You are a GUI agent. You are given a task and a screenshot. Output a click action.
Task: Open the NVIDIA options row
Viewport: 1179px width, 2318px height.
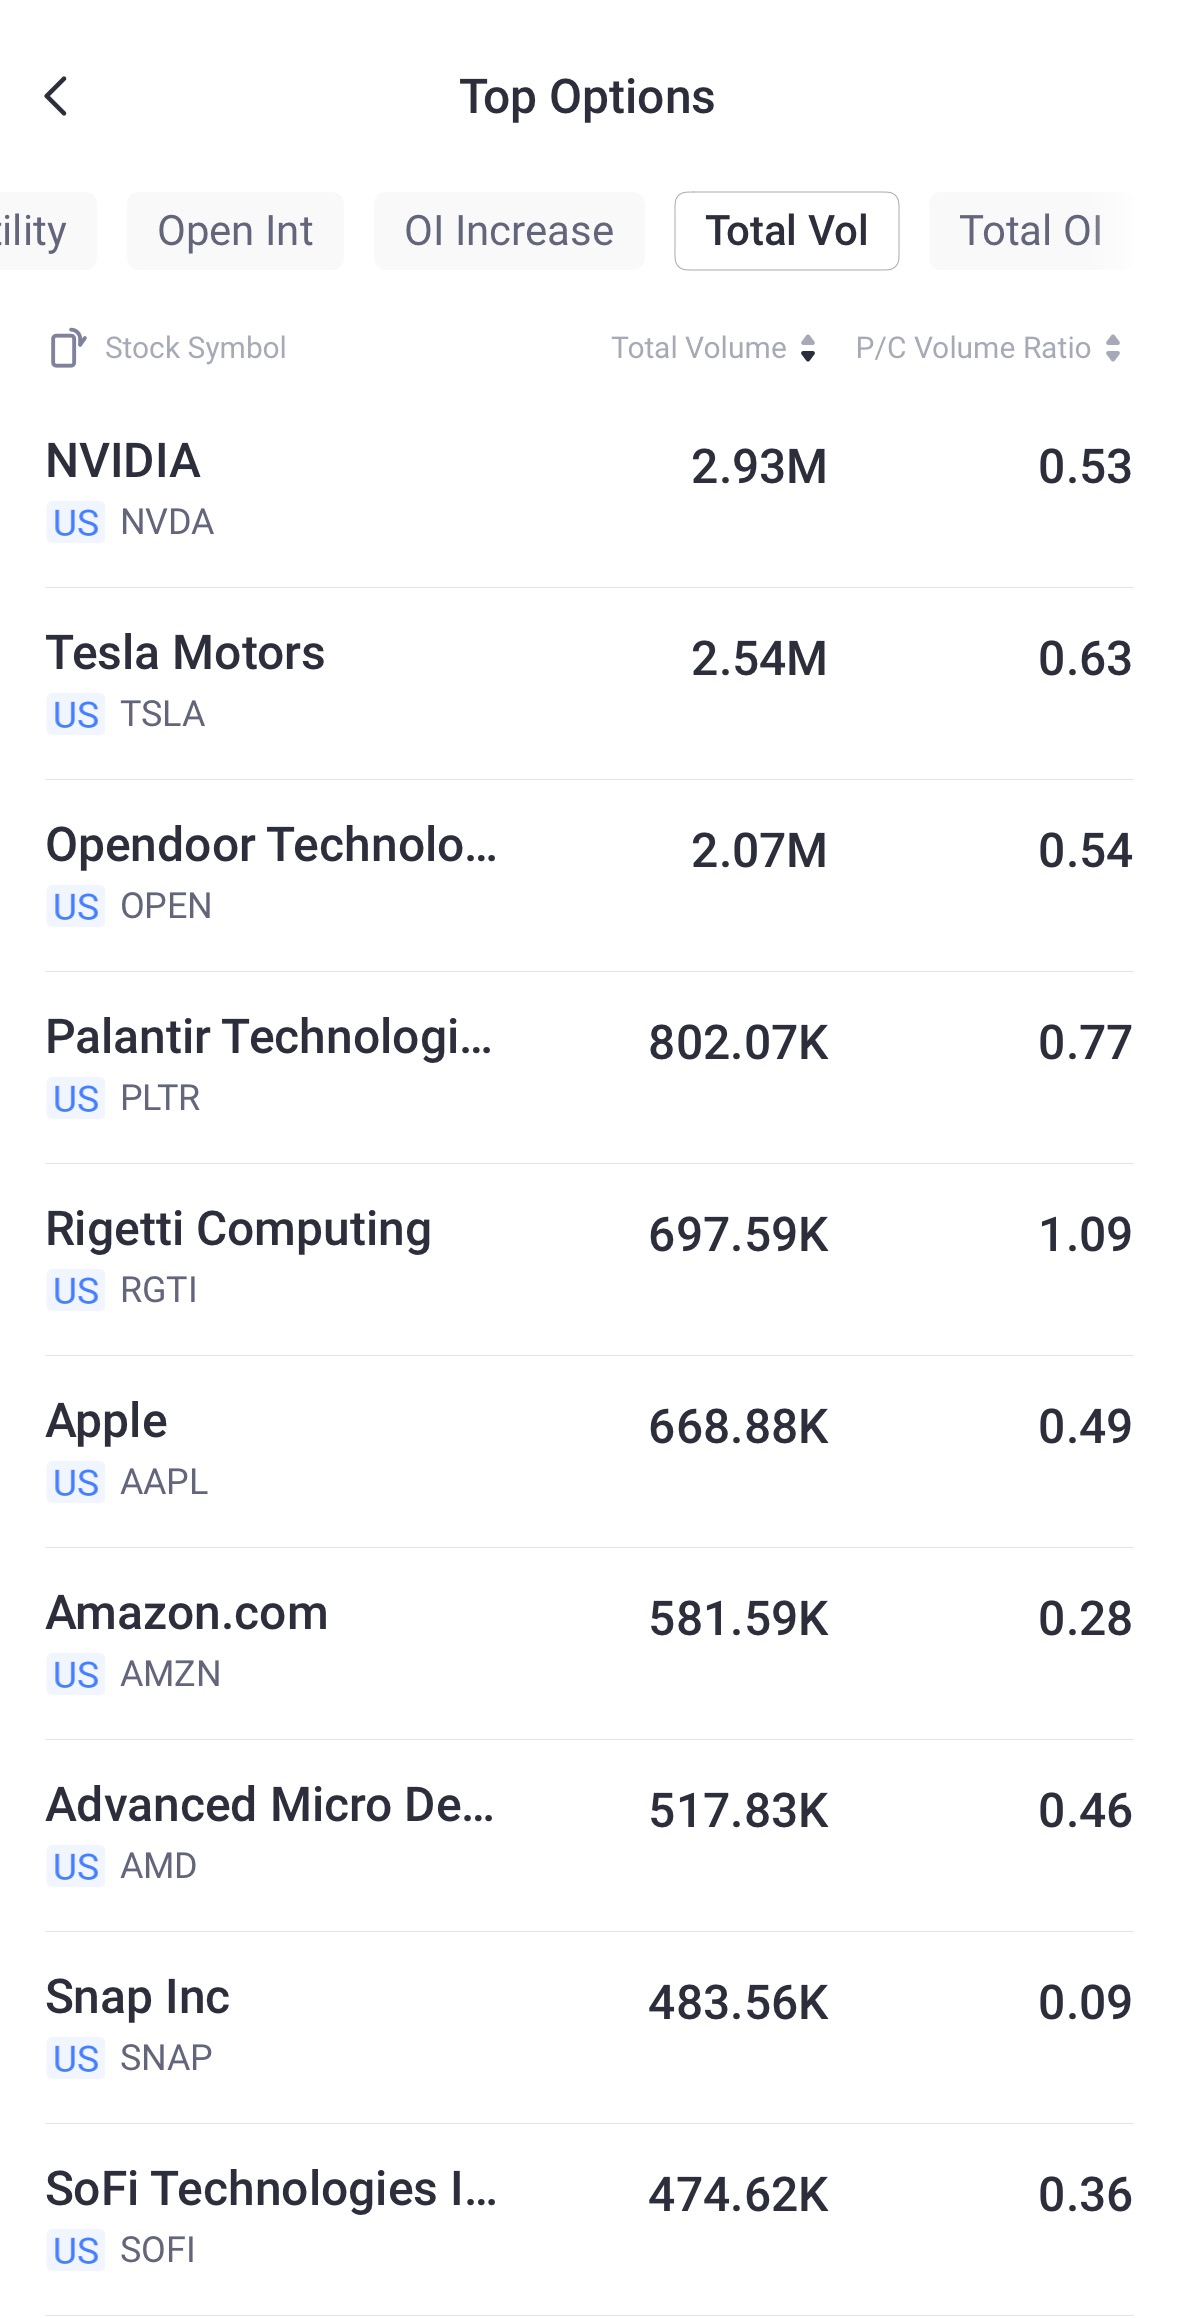[589, 490]
